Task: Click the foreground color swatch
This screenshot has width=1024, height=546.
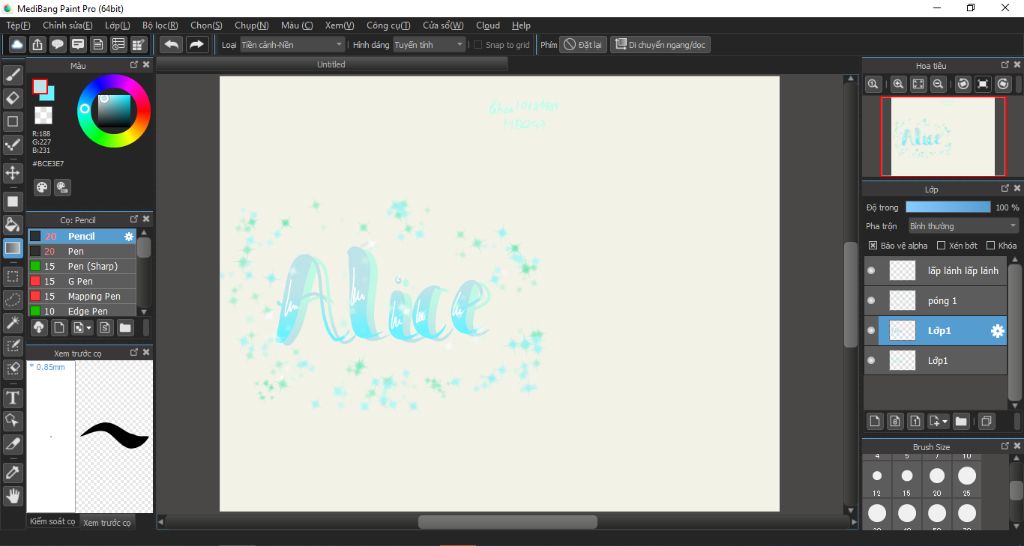Action: (x=40, y=86)
